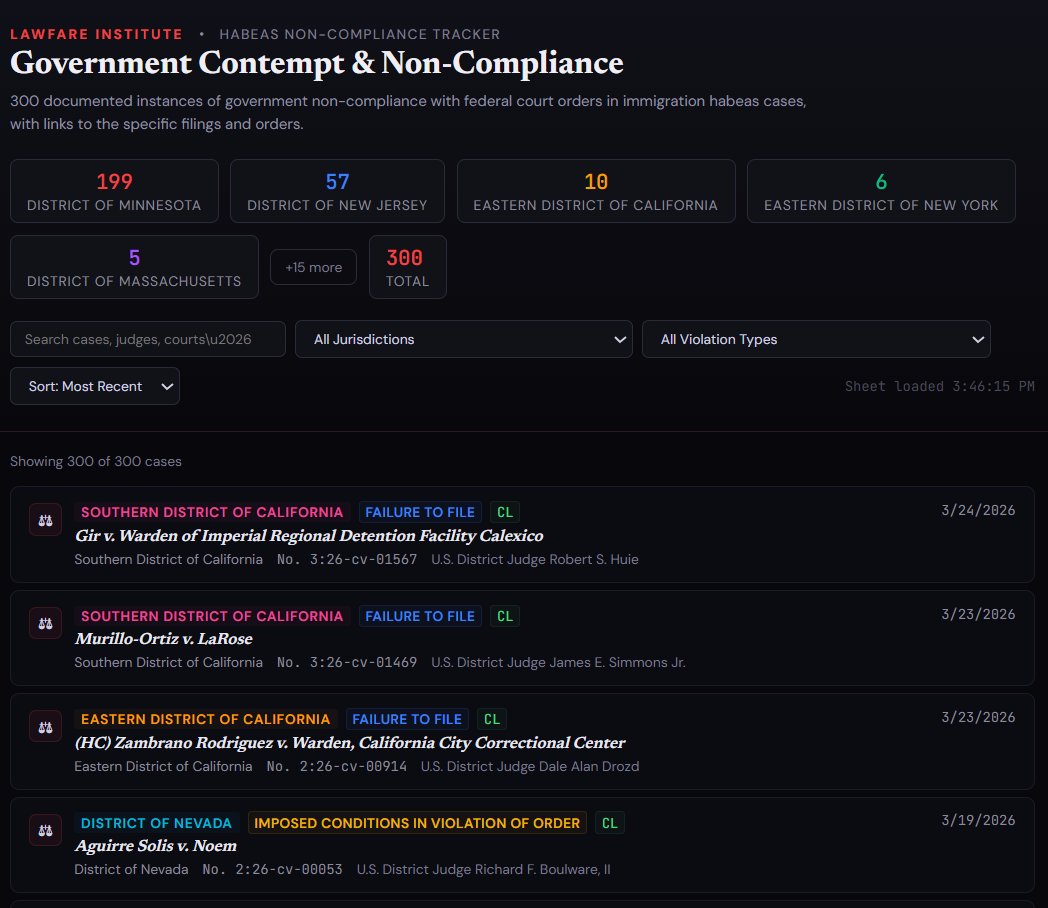This screenshot has height=908, width=1048.
Task: Click scales icon on Gir v. Warden card
Action: coord(45,520)
